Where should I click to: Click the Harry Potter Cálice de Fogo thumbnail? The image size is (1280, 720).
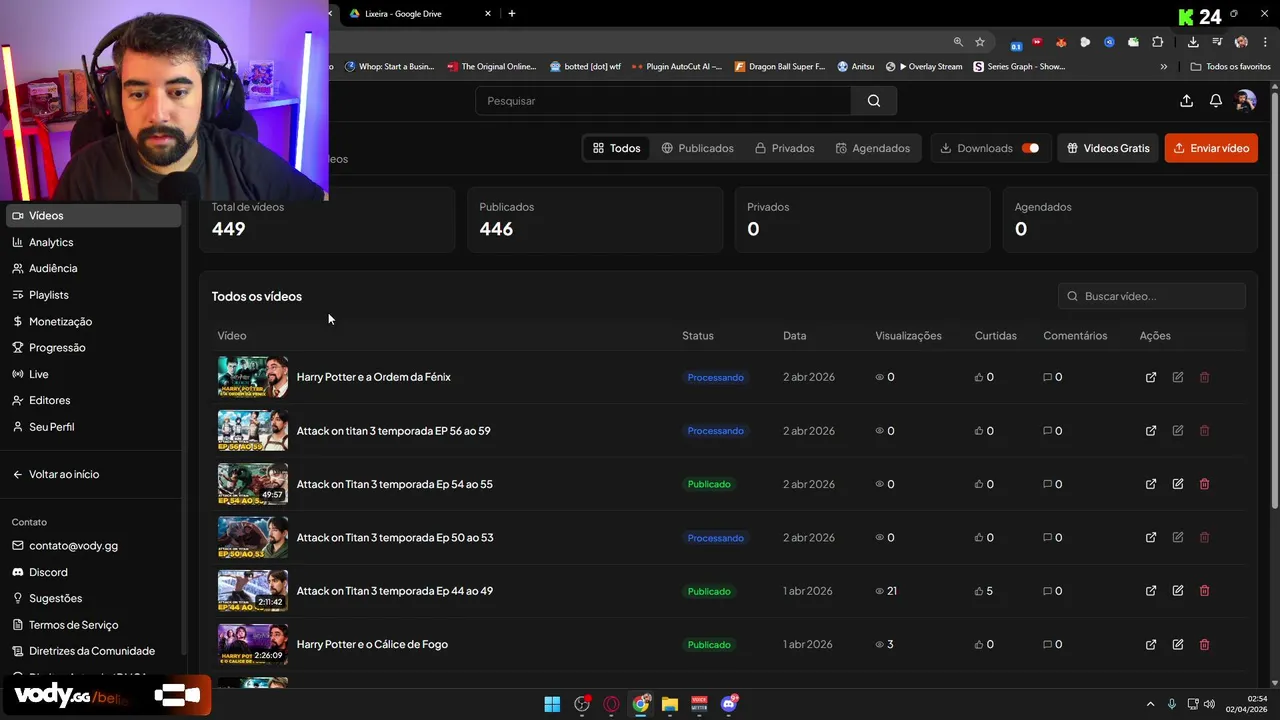(253, 645)
